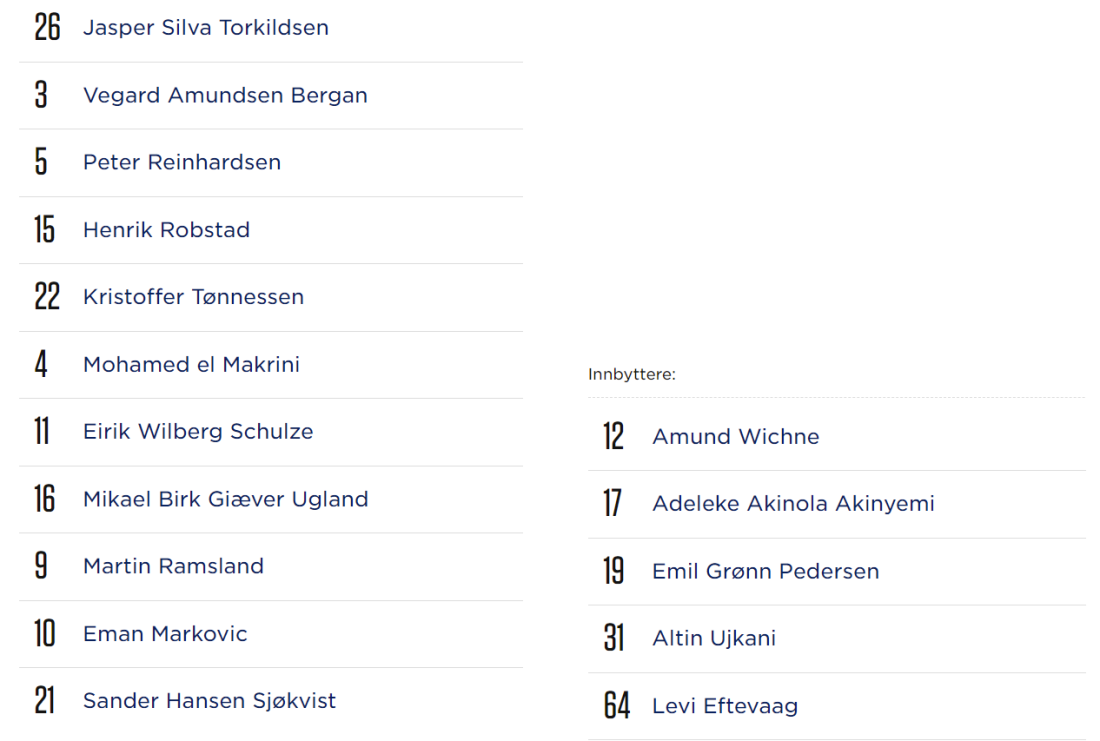This screenshot has height=741, width=1100.
Task: Click on Mikael Birk Giæver Ugland
Action: (225, 499)
